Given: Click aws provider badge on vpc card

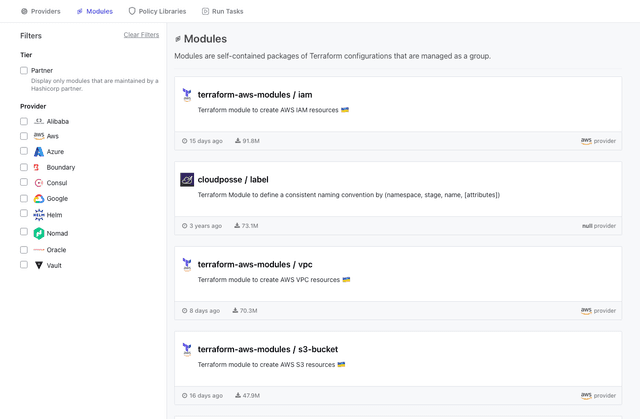Looking at the screenshot, I should (598, 311).
